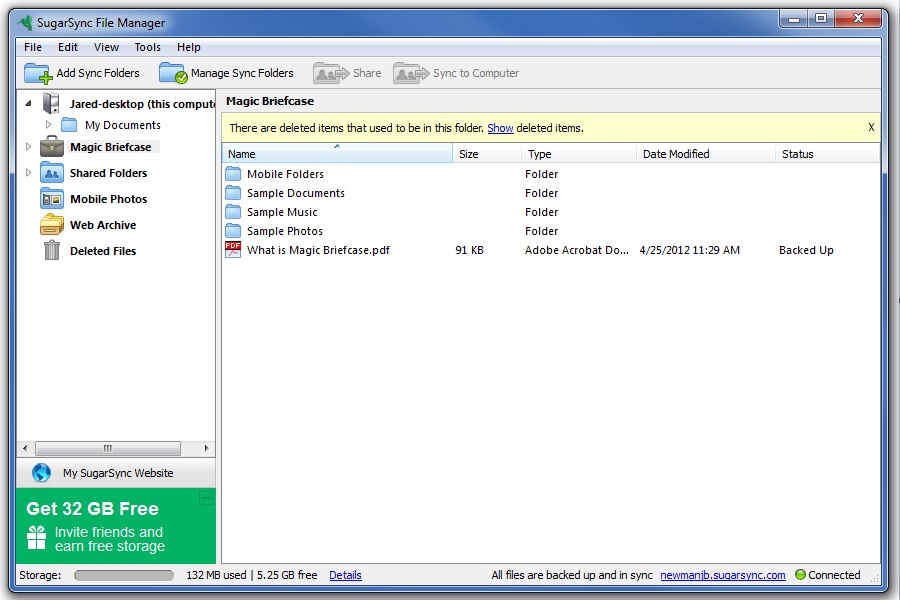900x600 pixels.
Task: Click the PDF icon for What is Magic Briefcase
Action: (233, 250)
